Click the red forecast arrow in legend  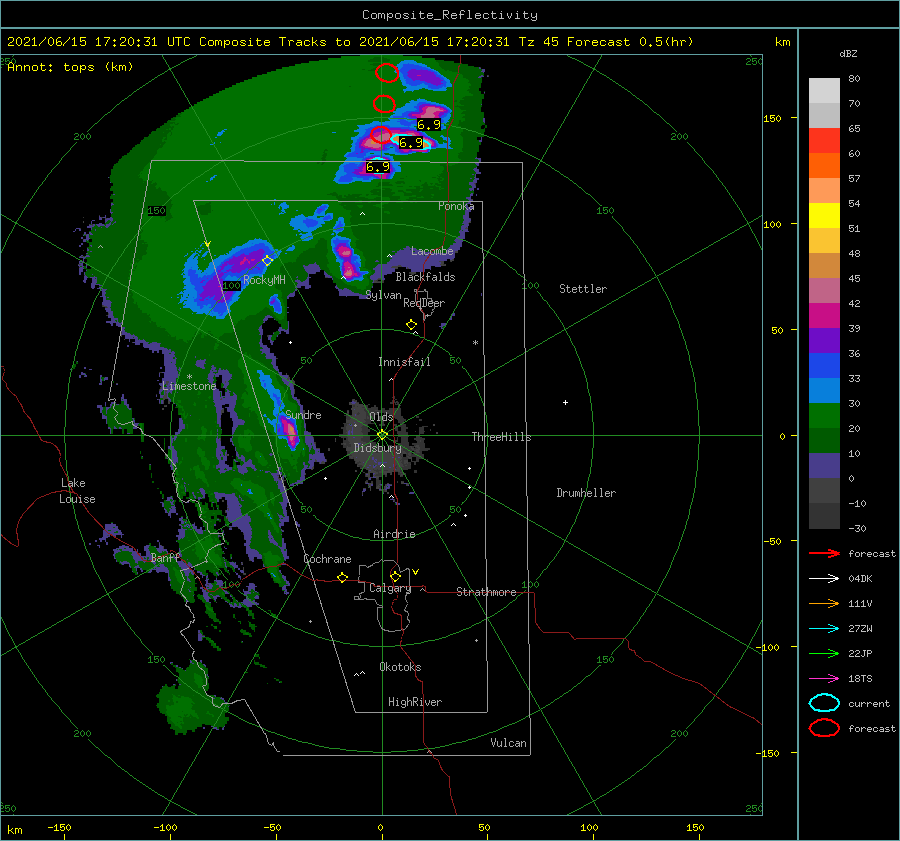point(824,553)
